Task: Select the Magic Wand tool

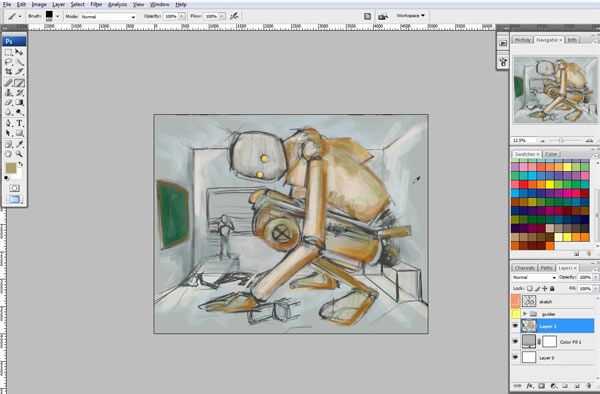Action: tap(19, 62)
